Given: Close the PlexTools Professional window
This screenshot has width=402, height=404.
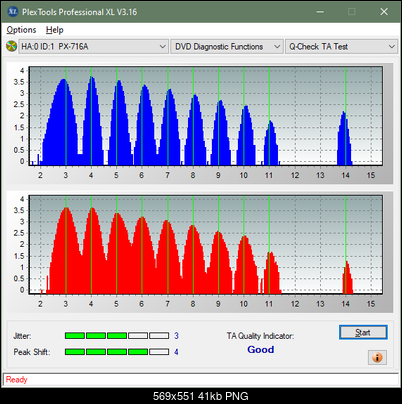Looking at the screenshot, I should tap(384, 12).
